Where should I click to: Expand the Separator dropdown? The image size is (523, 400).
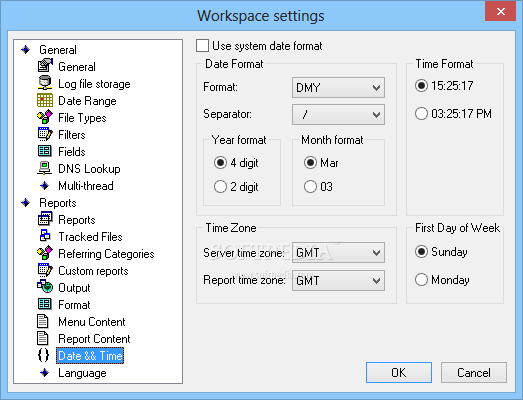(x=338, y=115)
